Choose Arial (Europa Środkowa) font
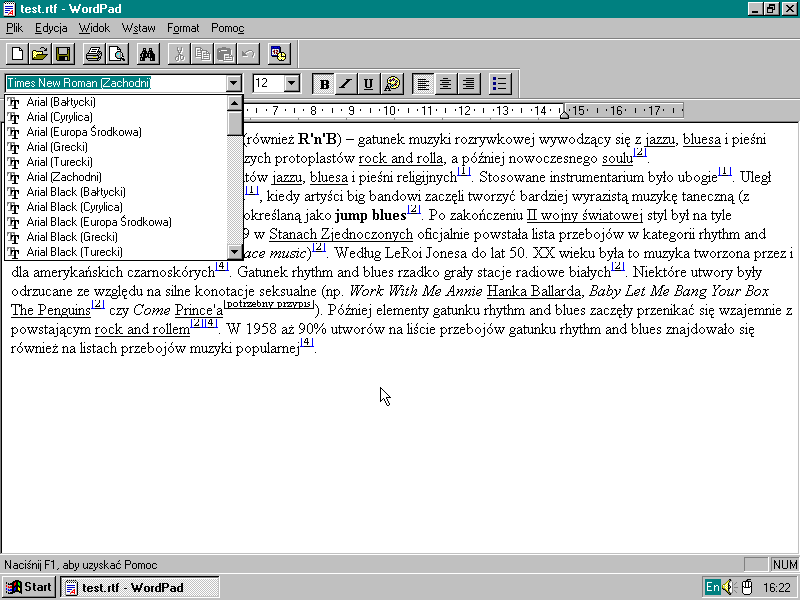Viewport: 800px width, 600px height. 116,132
